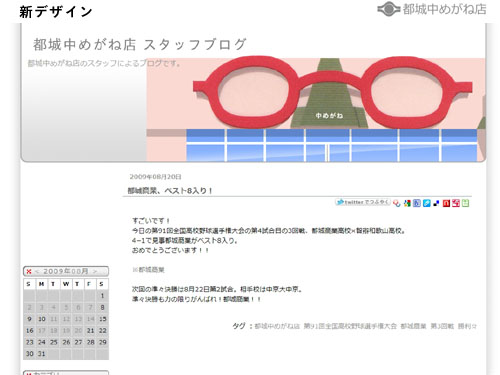Screen dimensions: 500x375
Task: Click the Google bookmark share icon
Action: tap(407, 203)
